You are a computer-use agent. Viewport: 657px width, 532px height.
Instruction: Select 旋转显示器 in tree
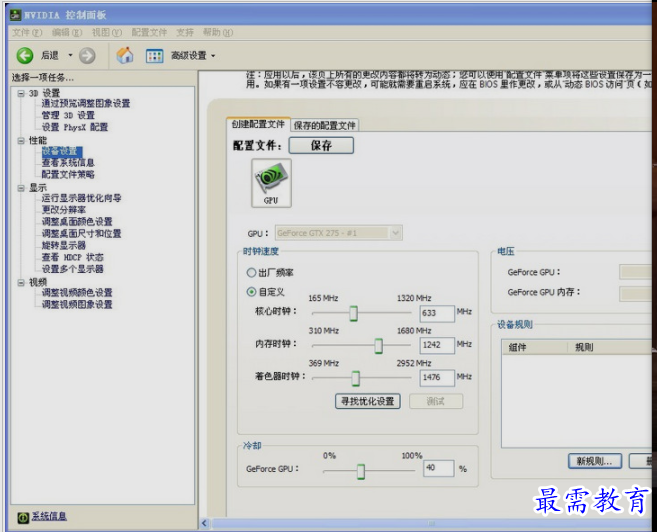pos(64,245)
